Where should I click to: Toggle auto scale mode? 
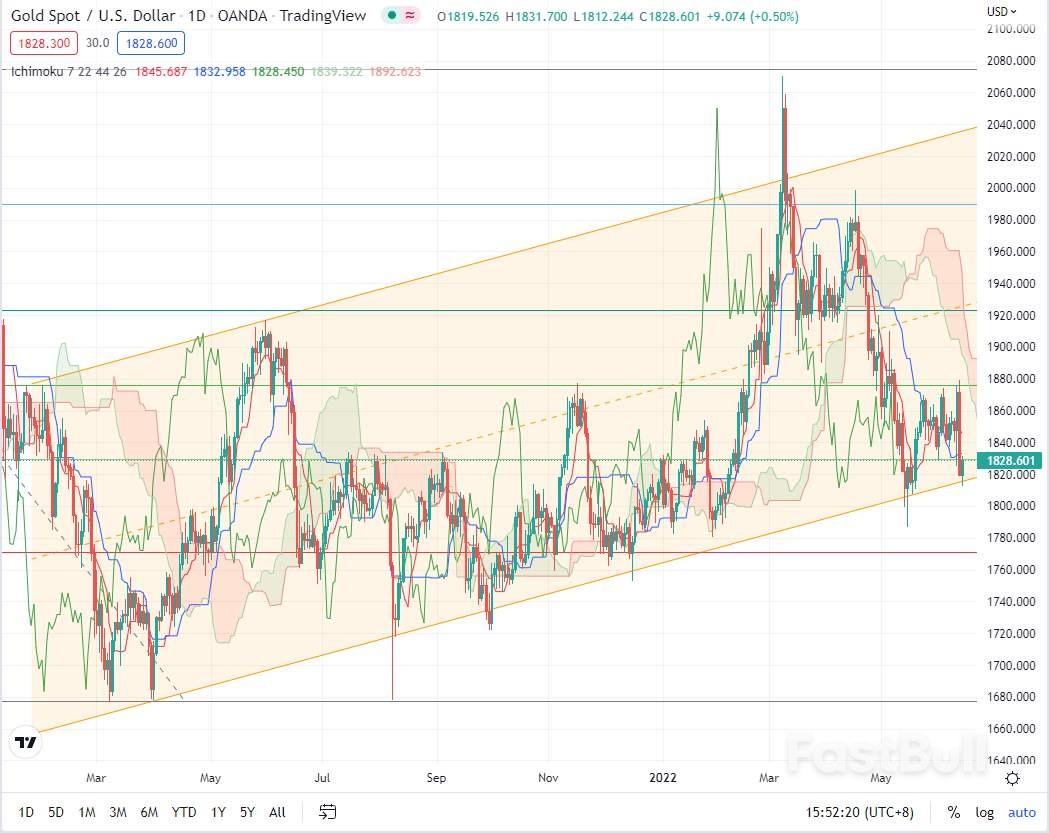click(1022, 812)
